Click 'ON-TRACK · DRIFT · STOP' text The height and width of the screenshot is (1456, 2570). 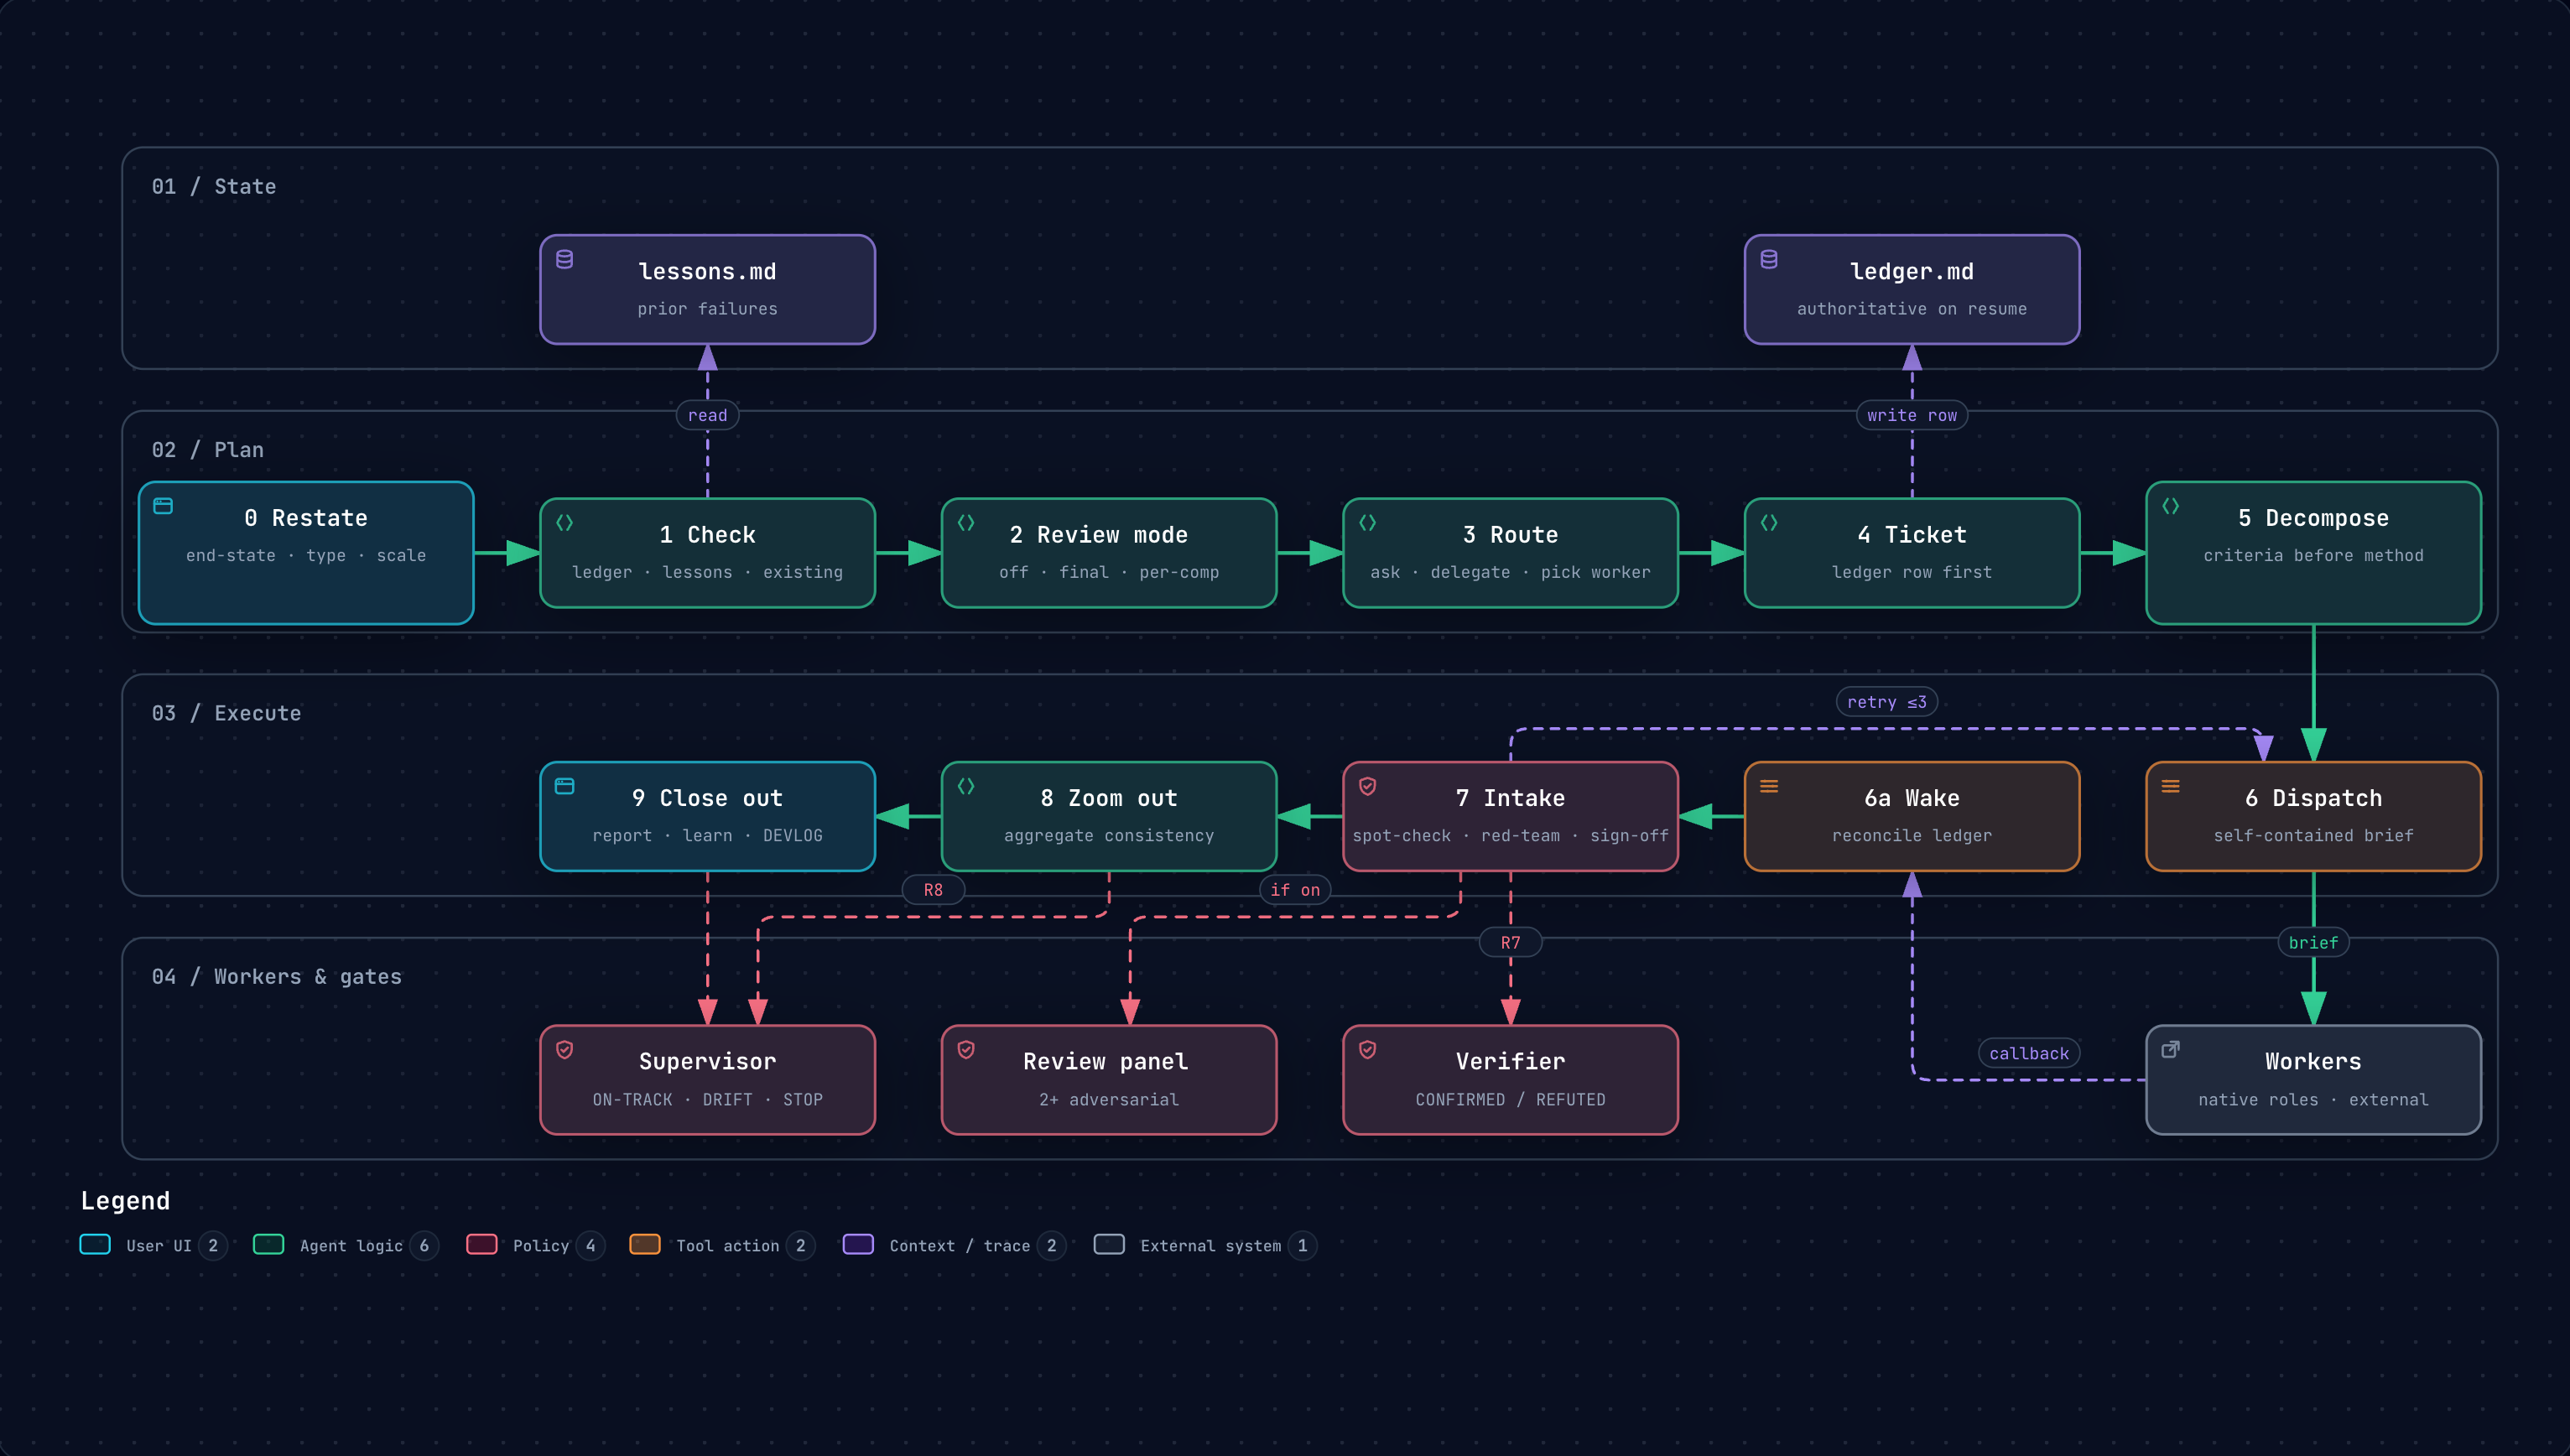pos(707,1099)
